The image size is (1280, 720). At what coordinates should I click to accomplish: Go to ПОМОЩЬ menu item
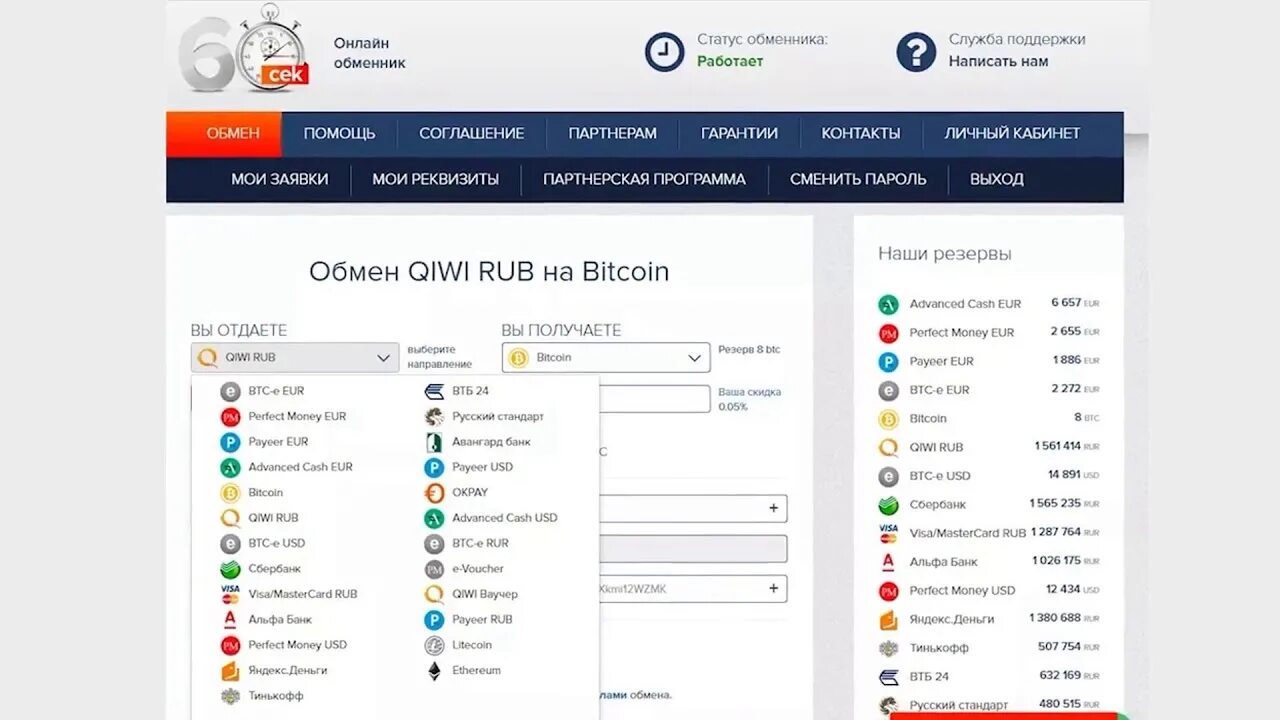point(340,133)
